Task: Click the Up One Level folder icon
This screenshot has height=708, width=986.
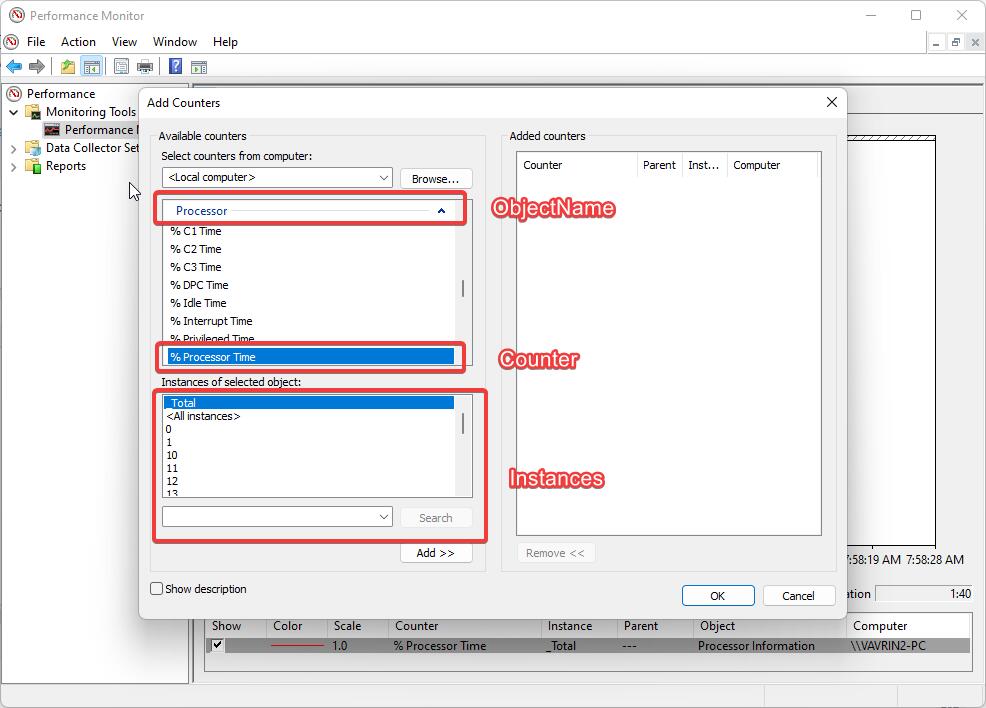Action: pyautogui.click(x=67, y=67)
